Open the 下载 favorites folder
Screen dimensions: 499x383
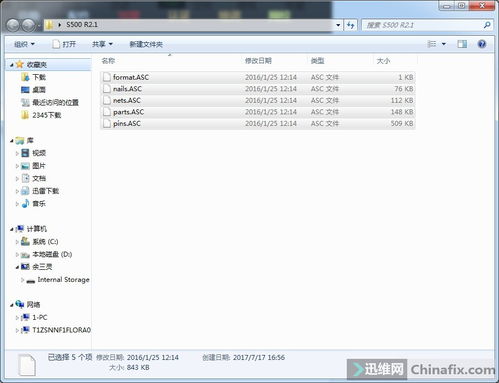[x=39, y=77]
